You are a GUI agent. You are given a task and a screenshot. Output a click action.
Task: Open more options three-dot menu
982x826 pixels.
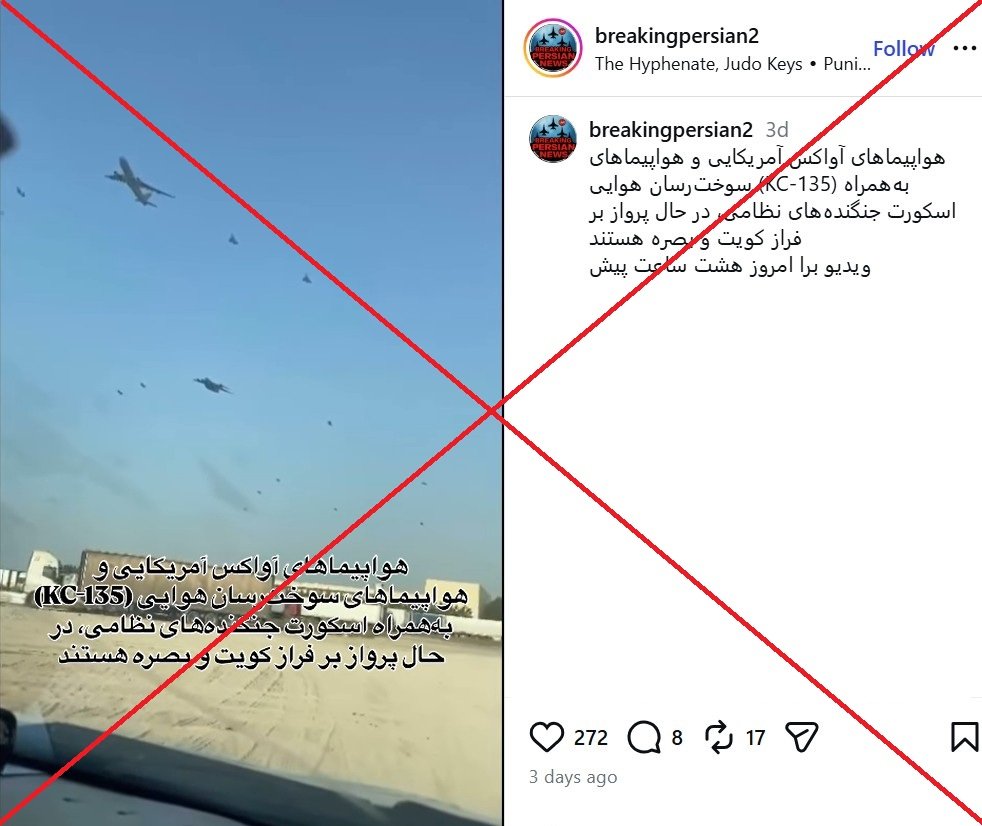click(x=964, y=48)
